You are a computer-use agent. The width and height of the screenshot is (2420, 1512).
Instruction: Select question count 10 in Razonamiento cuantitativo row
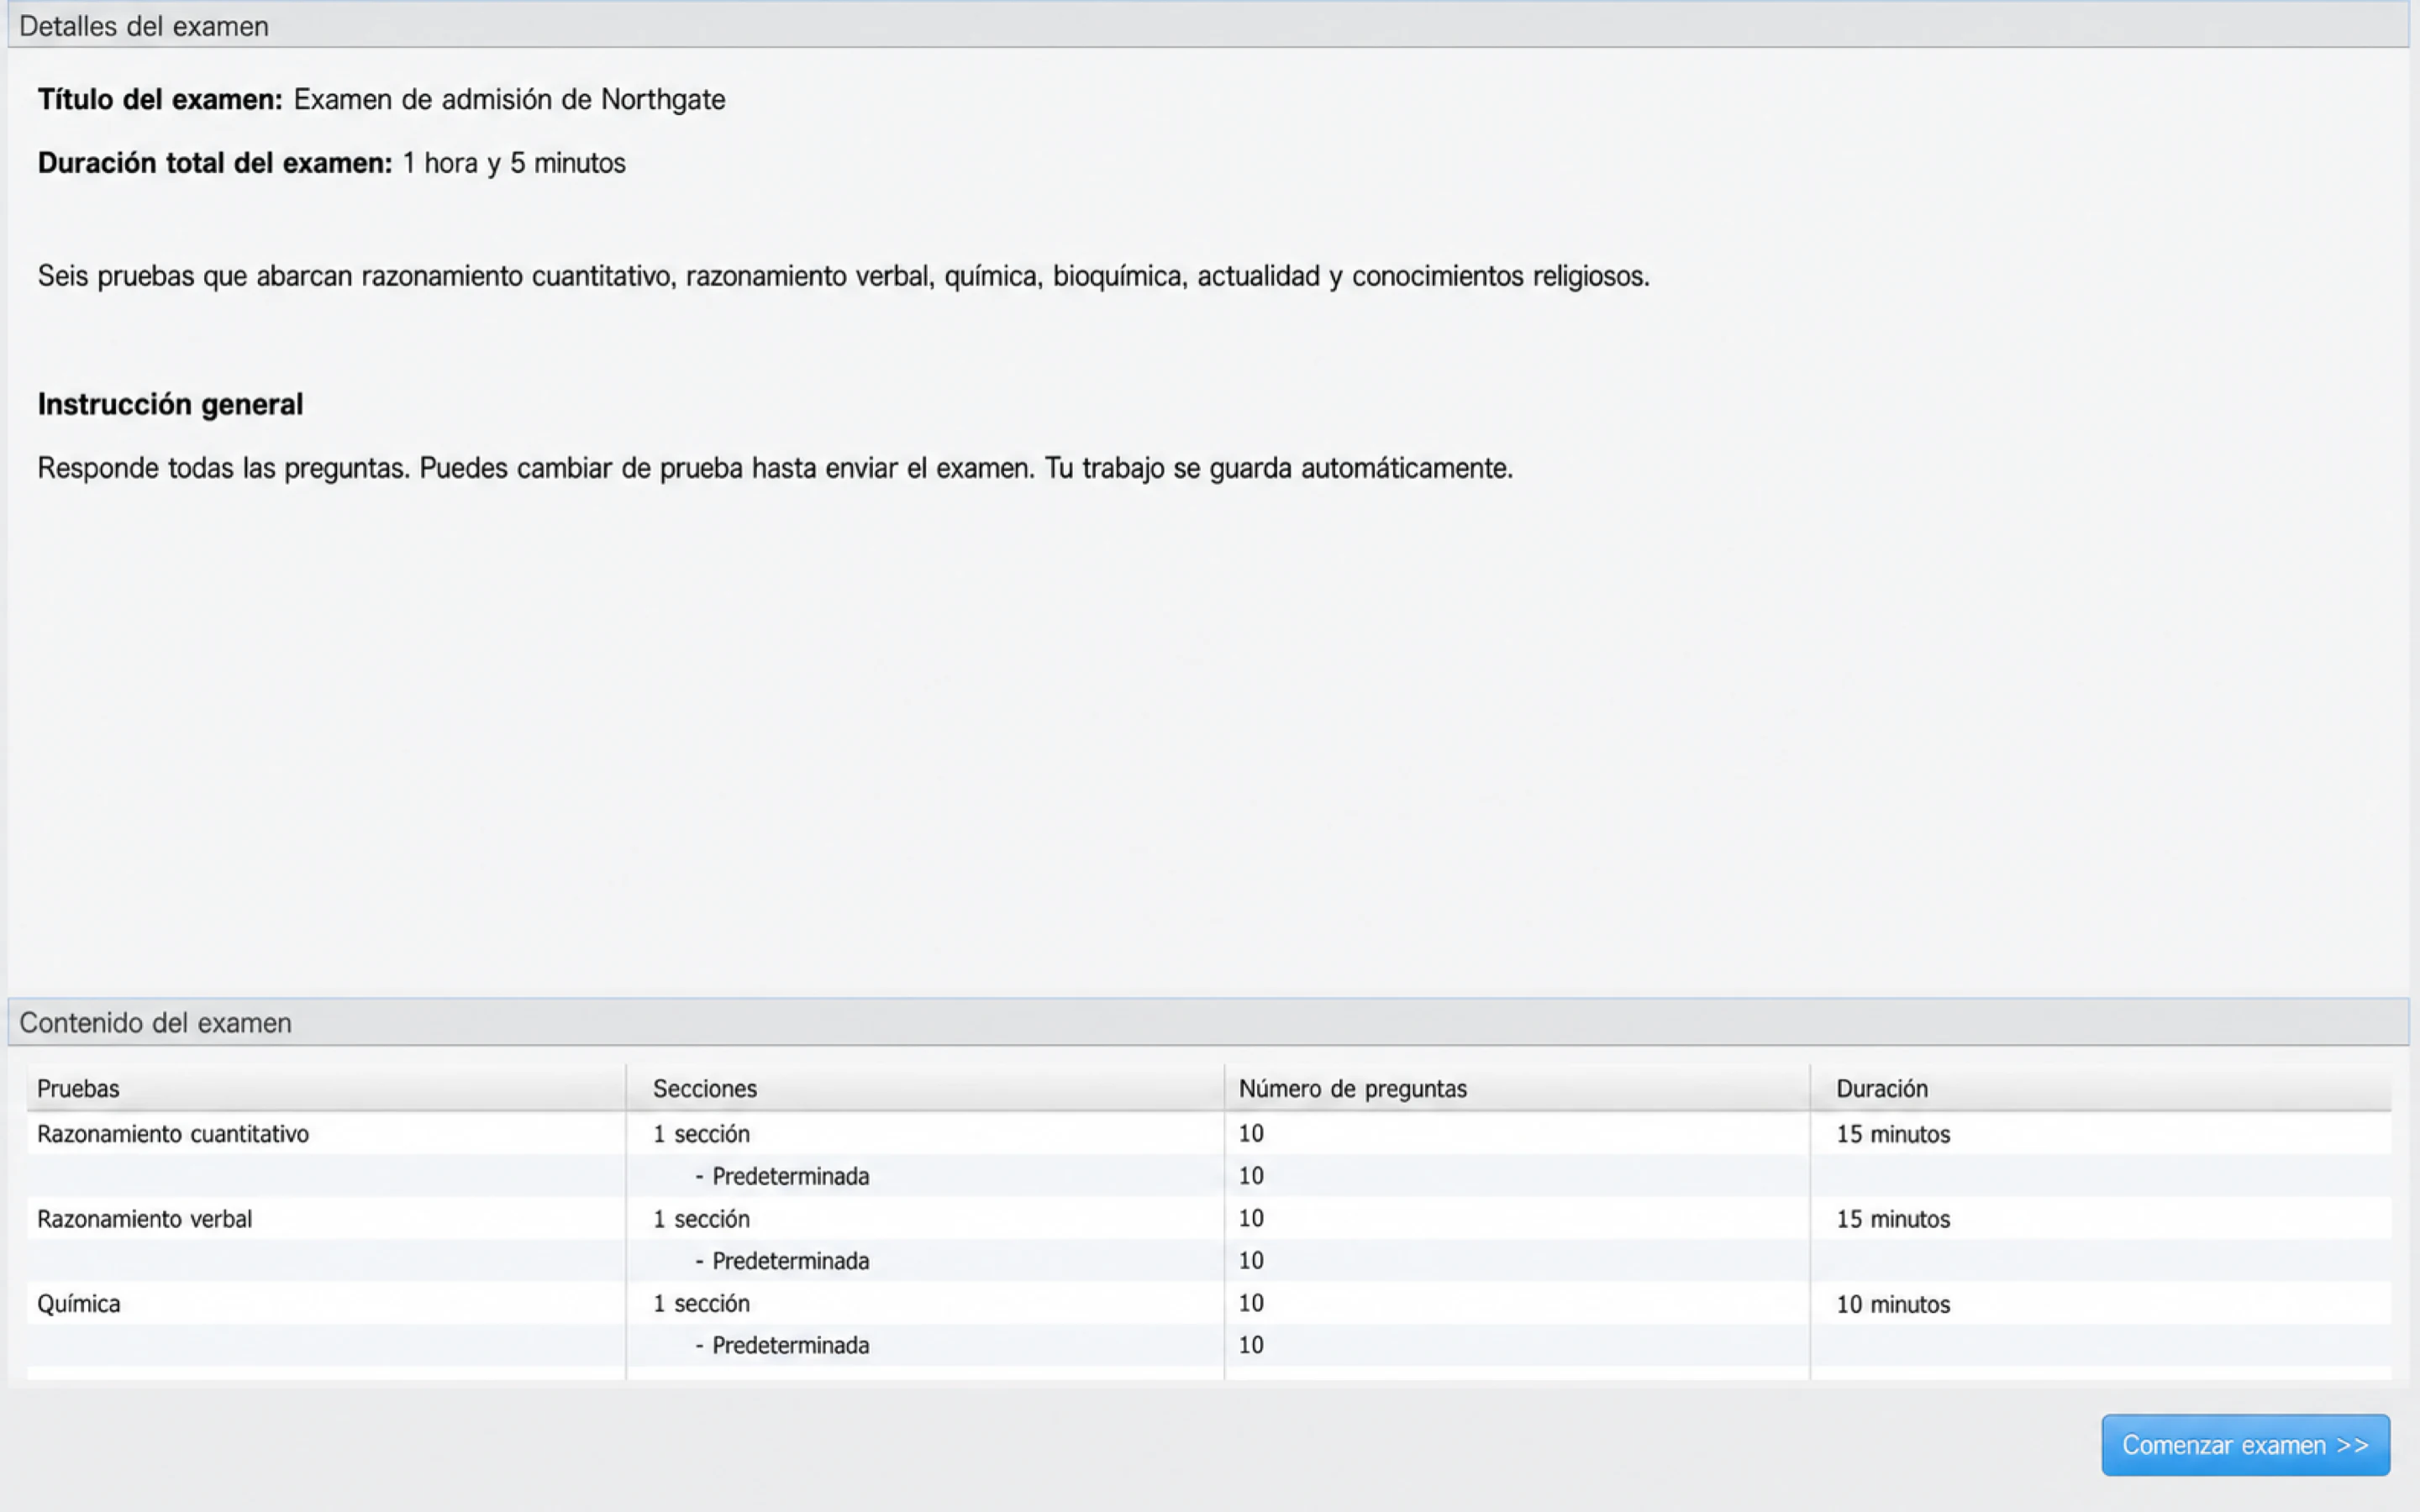1251,1134
